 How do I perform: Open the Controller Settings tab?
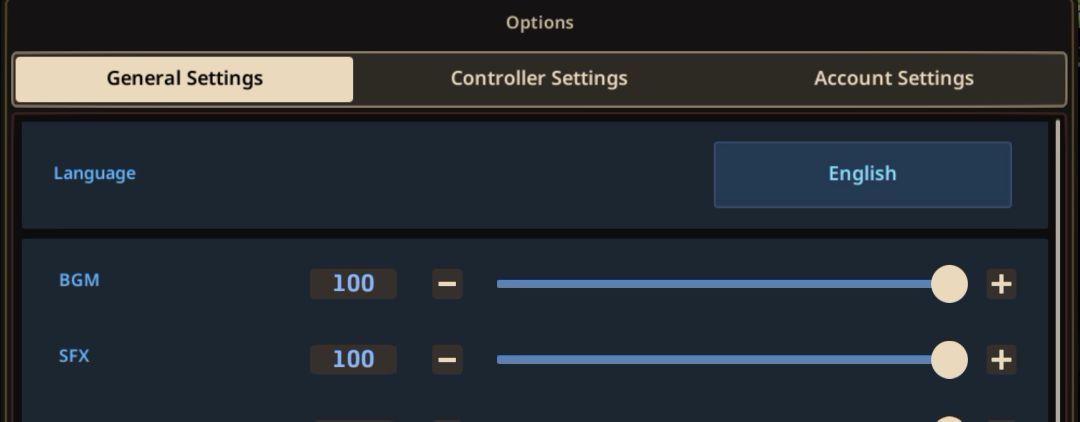[539, 79]
